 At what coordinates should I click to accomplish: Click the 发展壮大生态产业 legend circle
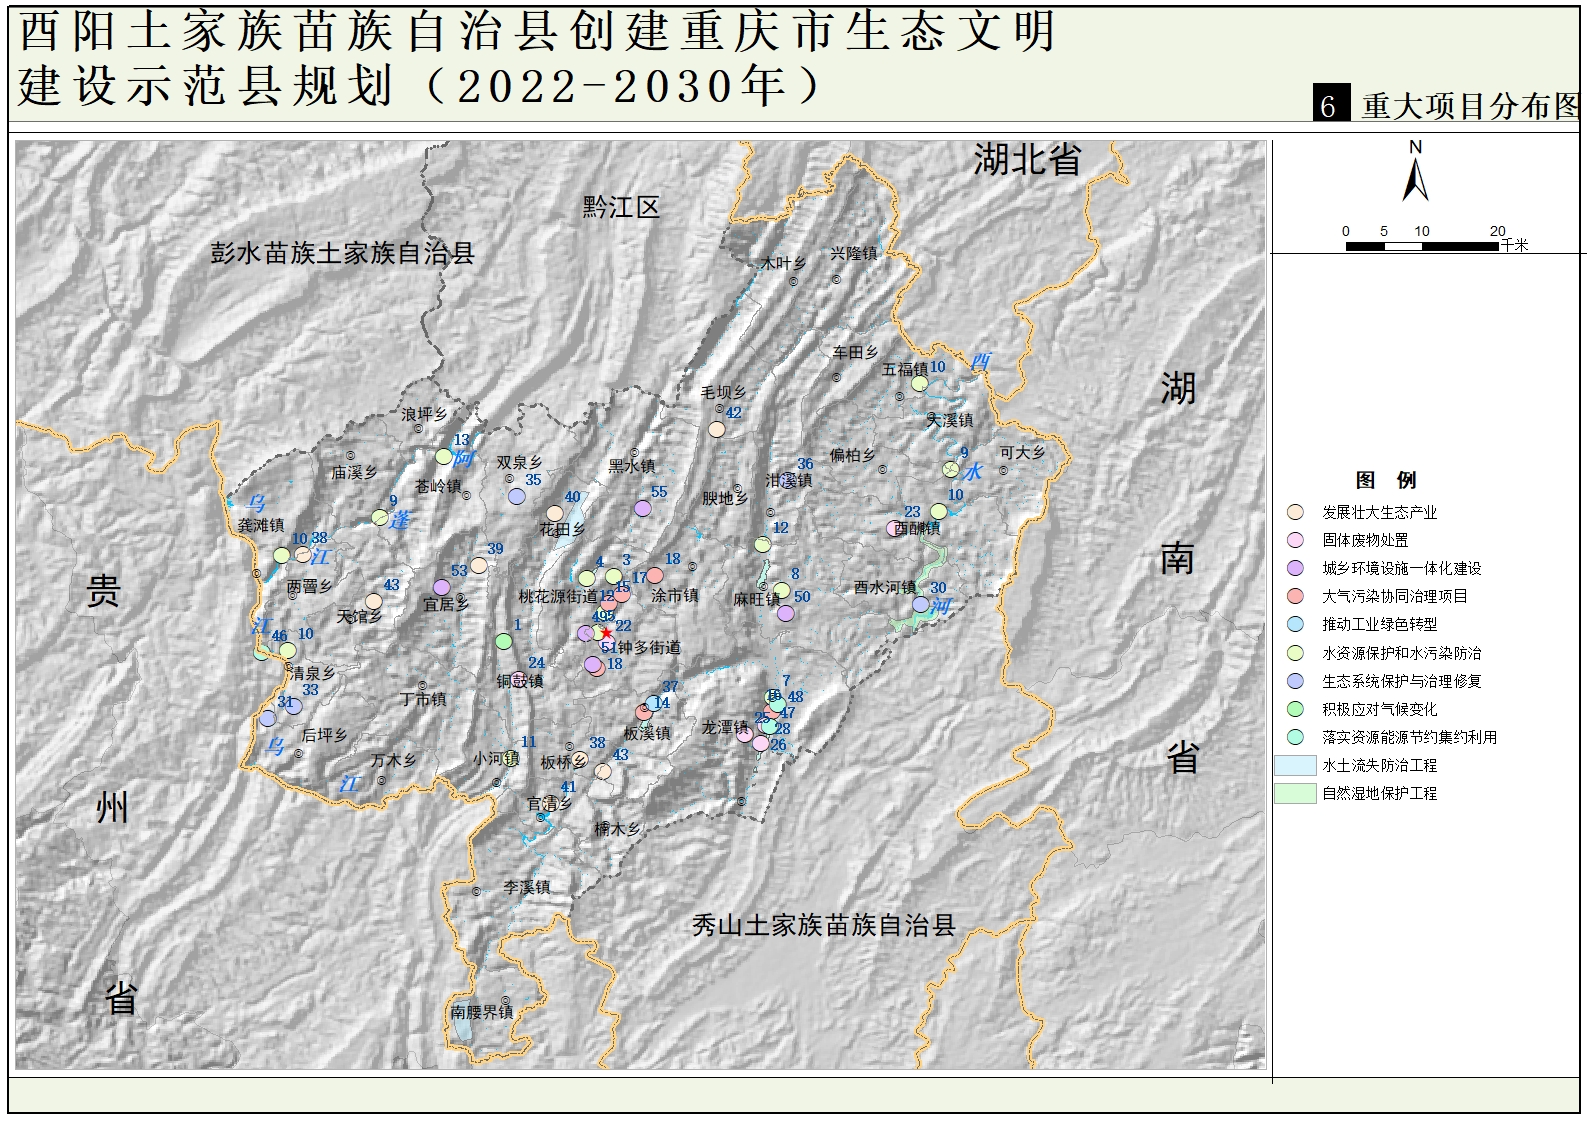(1296, 512)
